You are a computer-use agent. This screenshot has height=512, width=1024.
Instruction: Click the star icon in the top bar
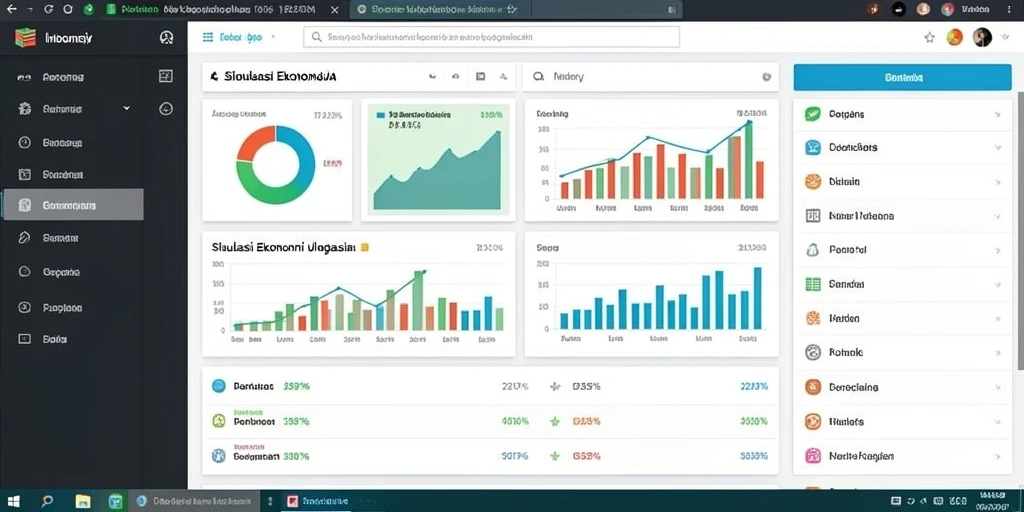929,37
